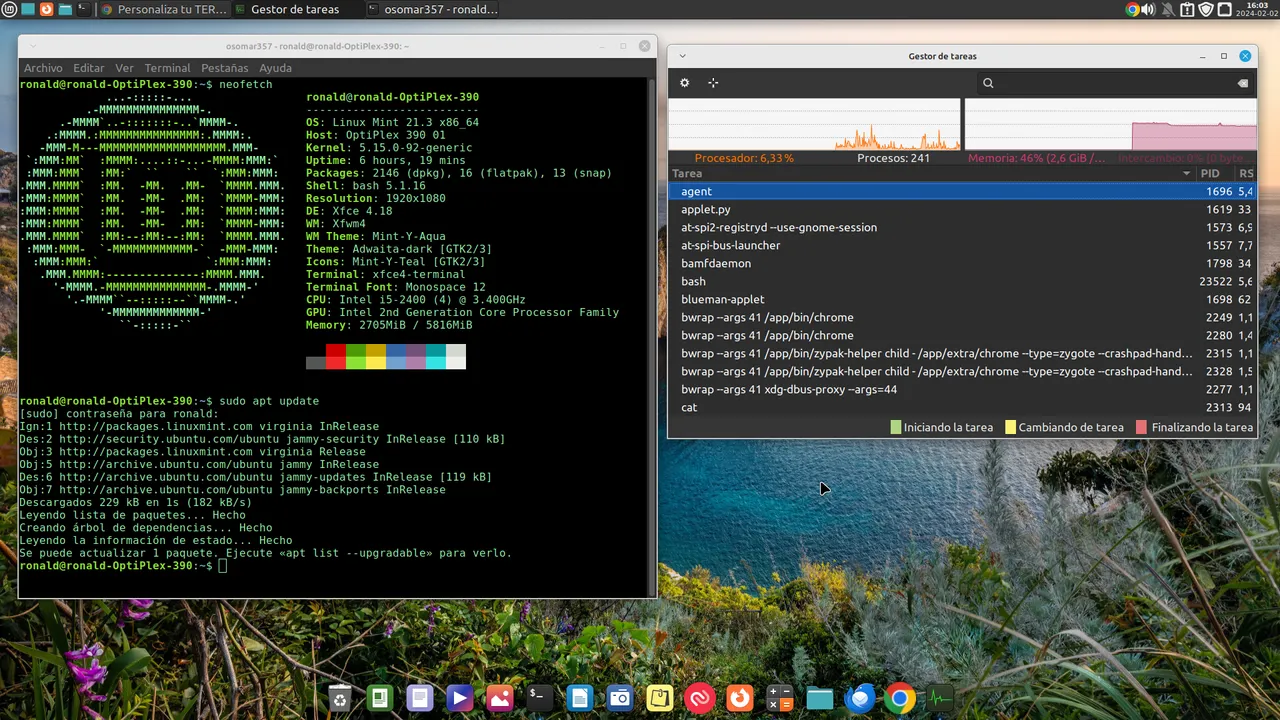Click the Procesos: 241 label
The width and height of the screenshot is (1280, 720).
[x=893, y=158]
